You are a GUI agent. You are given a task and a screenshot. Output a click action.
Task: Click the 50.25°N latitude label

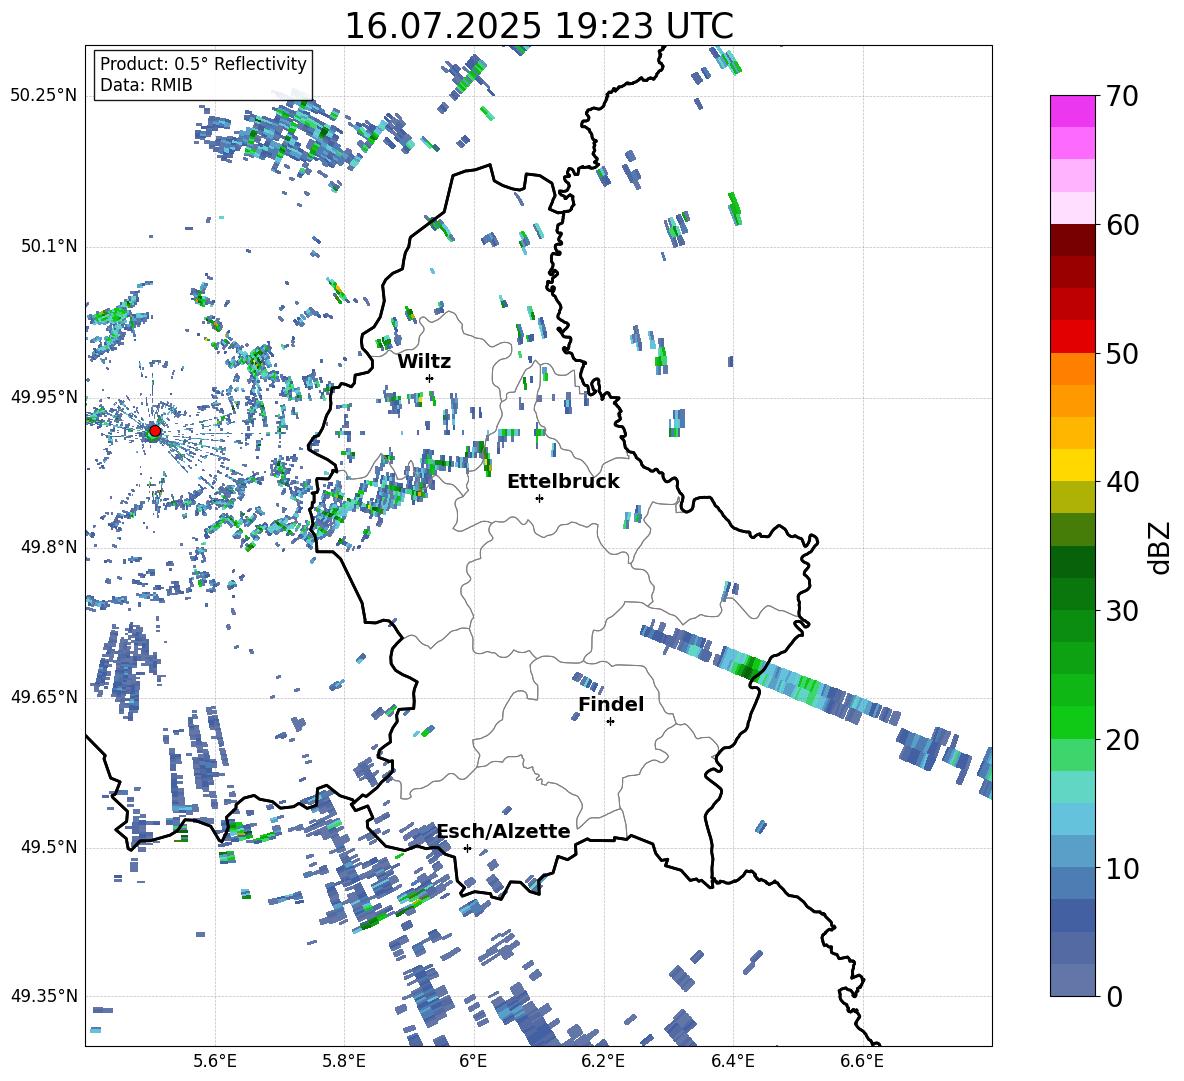tap(44, 96)
